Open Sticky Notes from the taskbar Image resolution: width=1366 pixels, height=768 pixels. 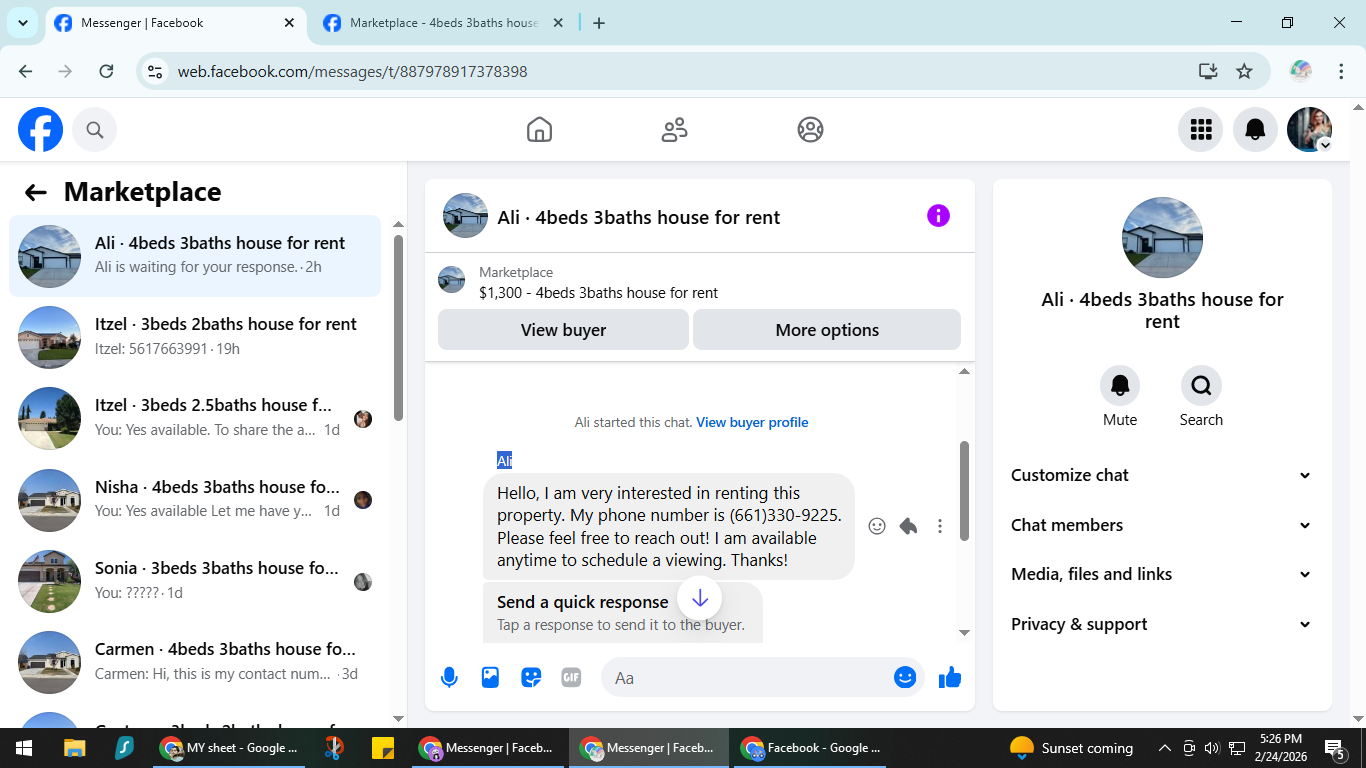coord(383,748)
